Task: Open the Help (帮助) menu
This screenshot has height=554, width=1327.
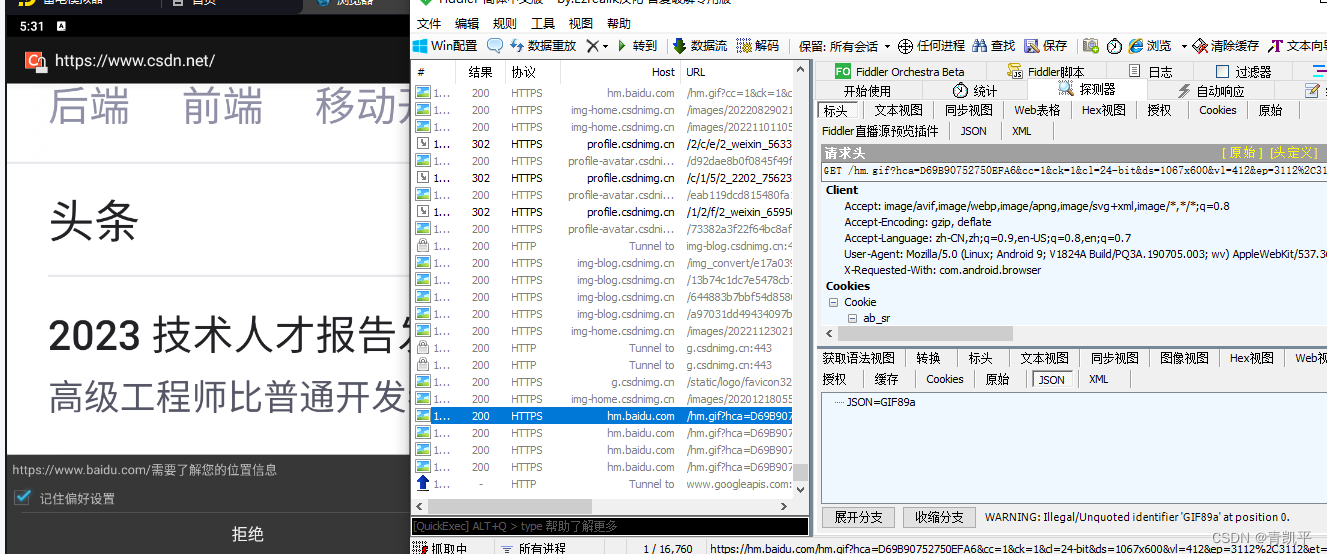Action: [x=619, y=24]
